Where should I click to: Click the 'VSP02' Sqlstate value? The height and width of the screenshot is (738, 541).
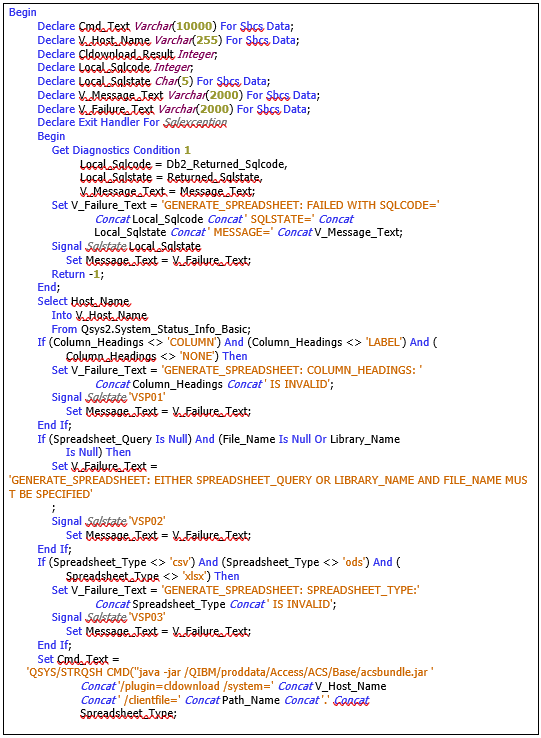click(146, 521)
